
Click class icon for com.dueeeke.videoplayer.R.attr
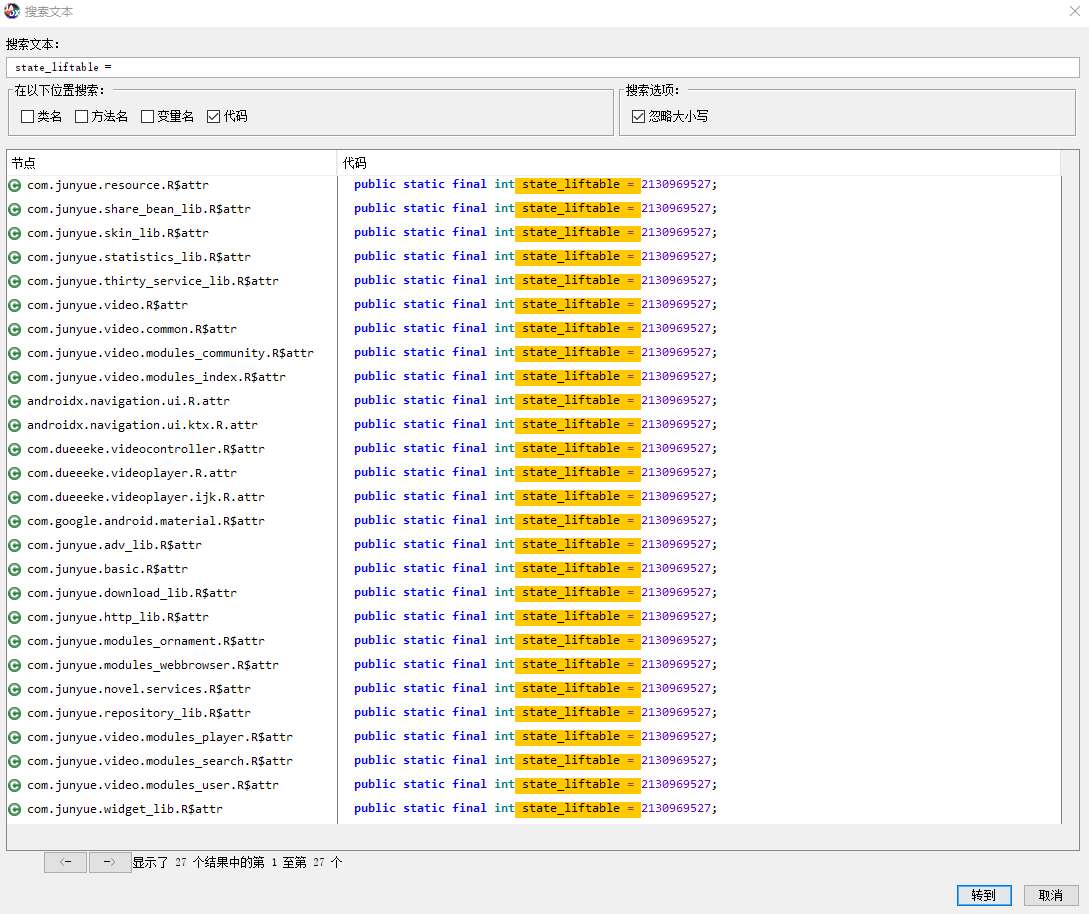[x=15, y=474]
